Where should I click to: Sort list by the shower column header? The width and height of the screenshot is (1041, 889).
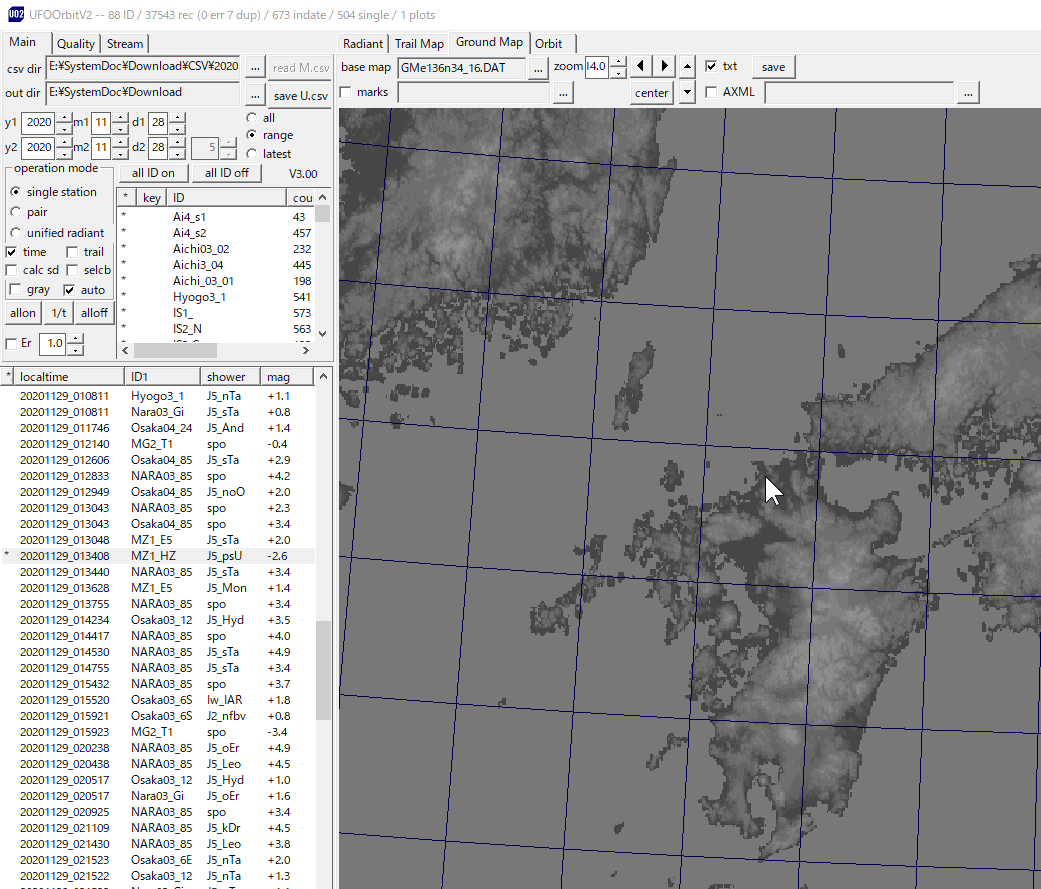click(x=226, y=377)
